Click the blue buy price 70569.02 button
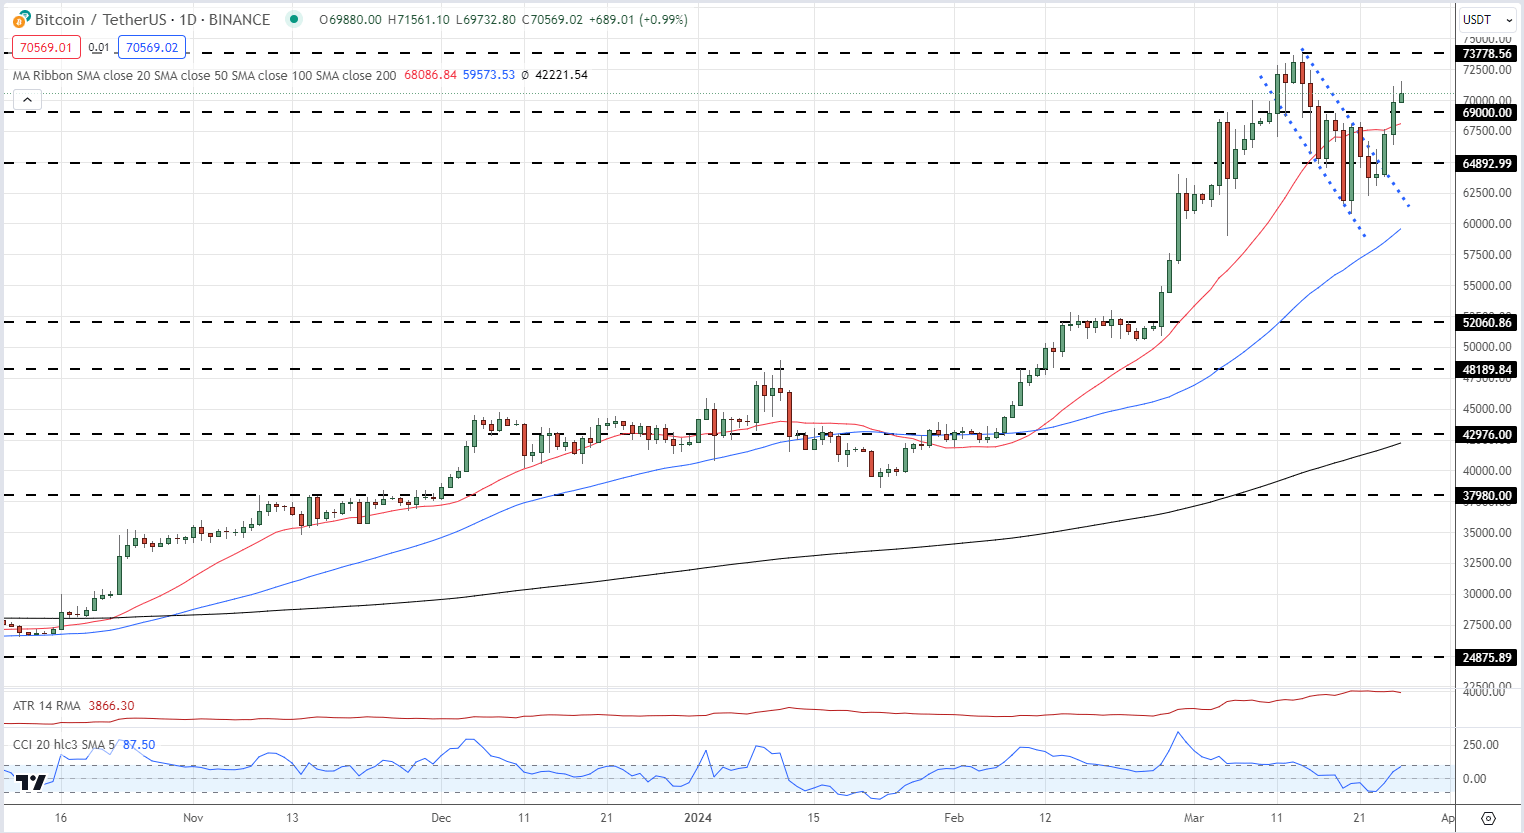Image resolution: width=1524 pixels, height=833 pixels. pos(152,47)
